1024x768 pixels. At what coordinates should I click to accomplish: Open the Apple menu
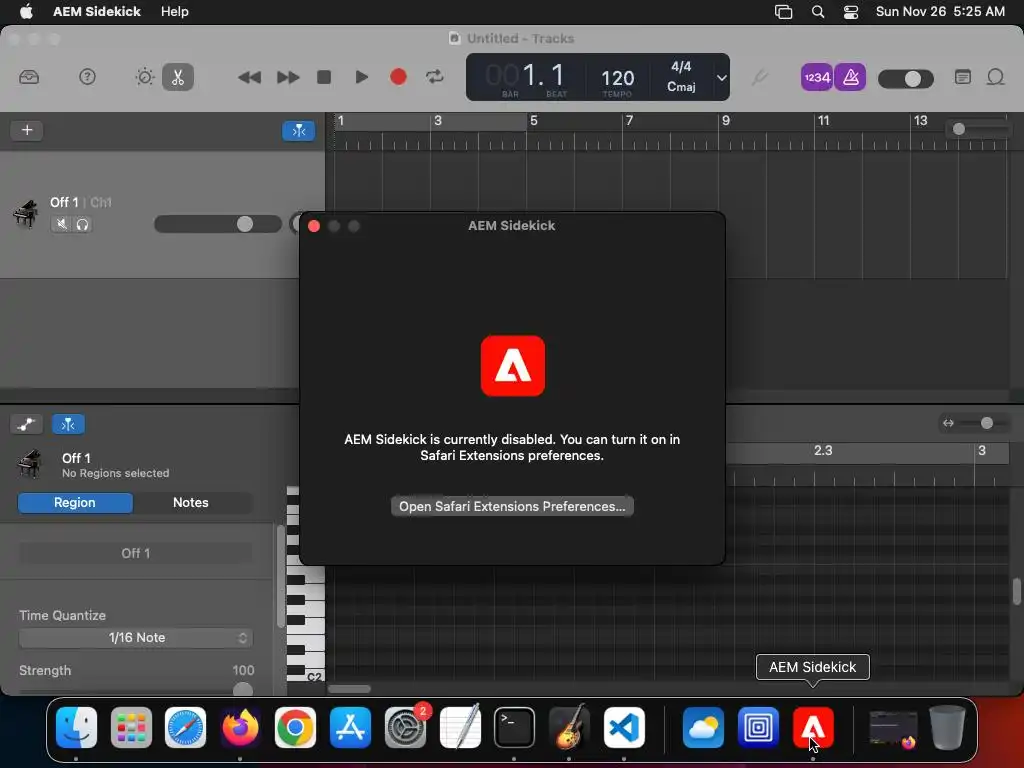[x=26, y=11]
